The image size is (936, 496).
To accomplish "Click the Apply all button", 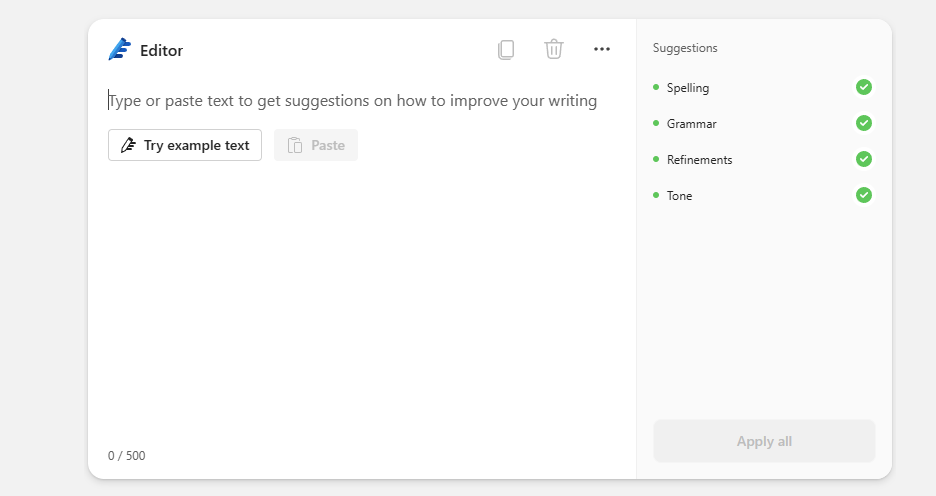I will point(764,441).
